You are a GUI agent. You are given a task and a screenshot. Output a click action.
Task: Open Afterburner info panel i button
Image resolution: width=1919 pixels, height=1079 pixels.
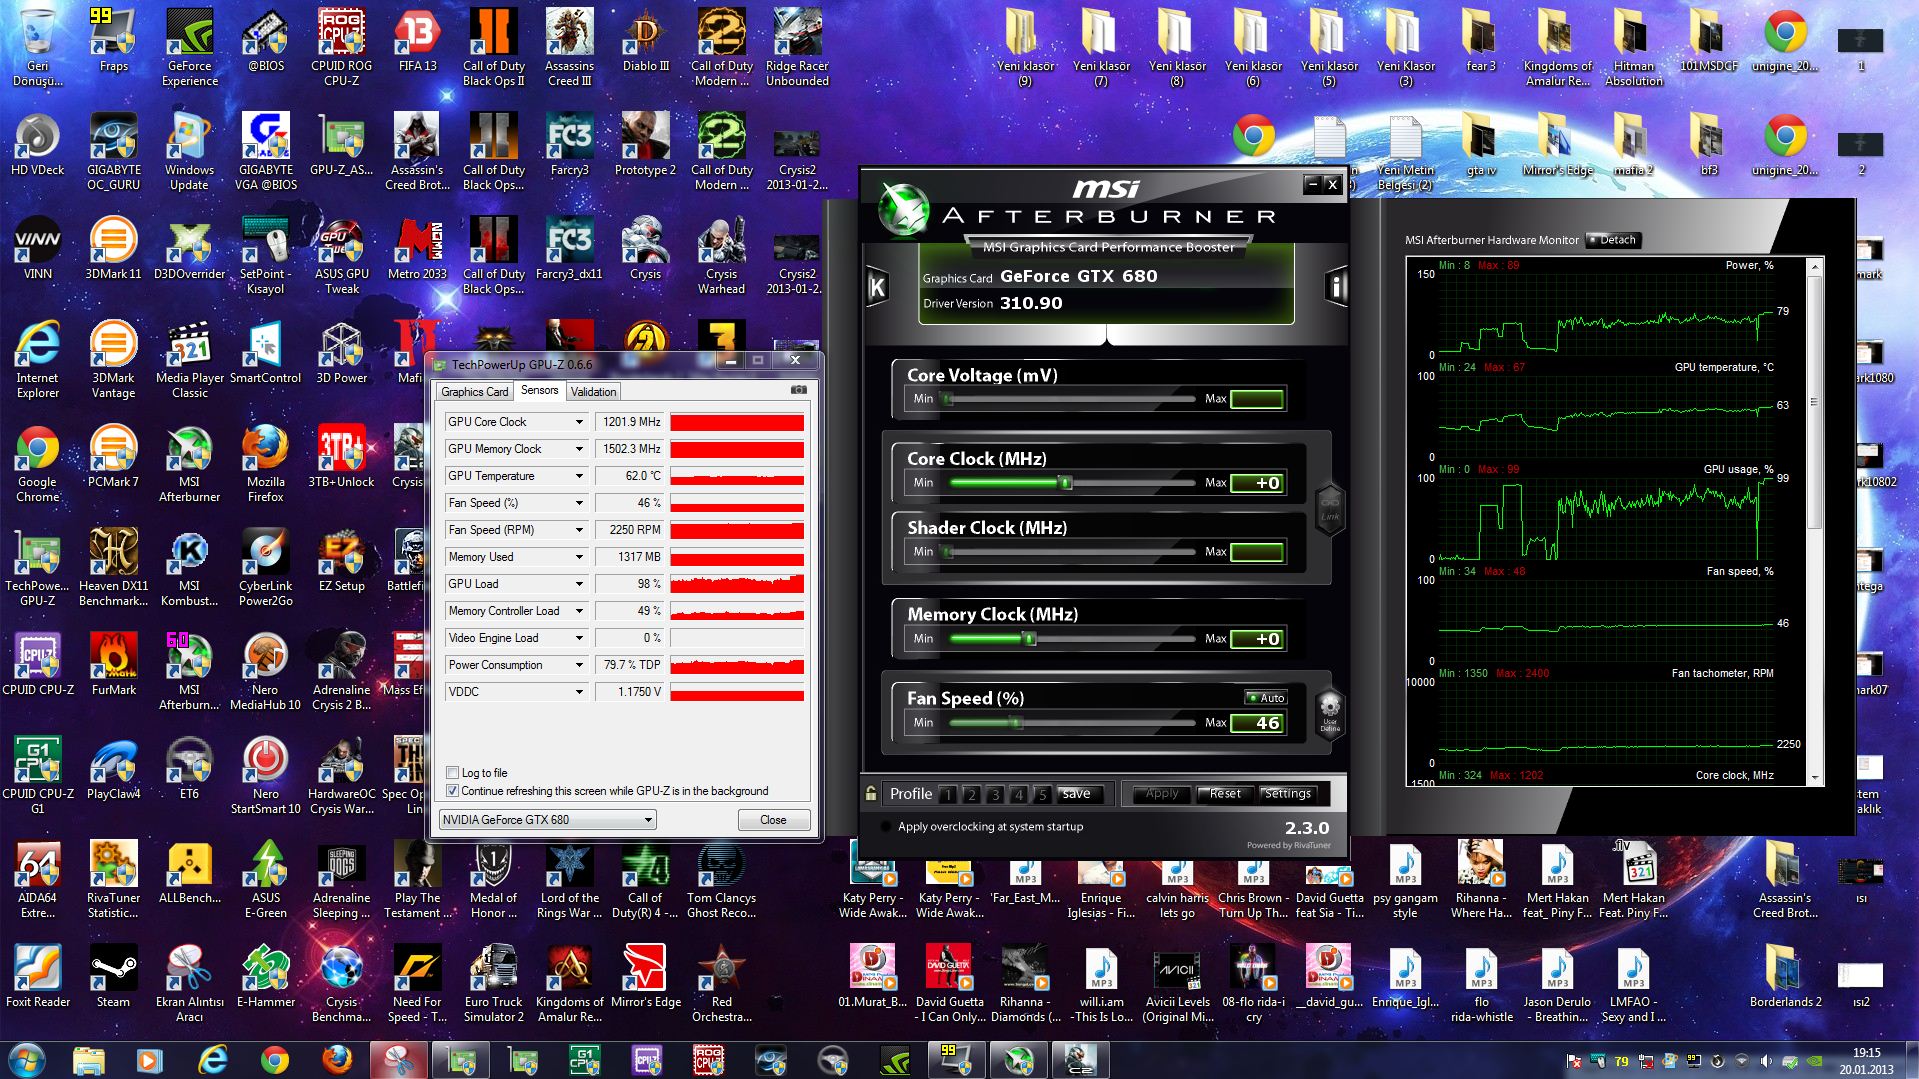click(1336, 287)
